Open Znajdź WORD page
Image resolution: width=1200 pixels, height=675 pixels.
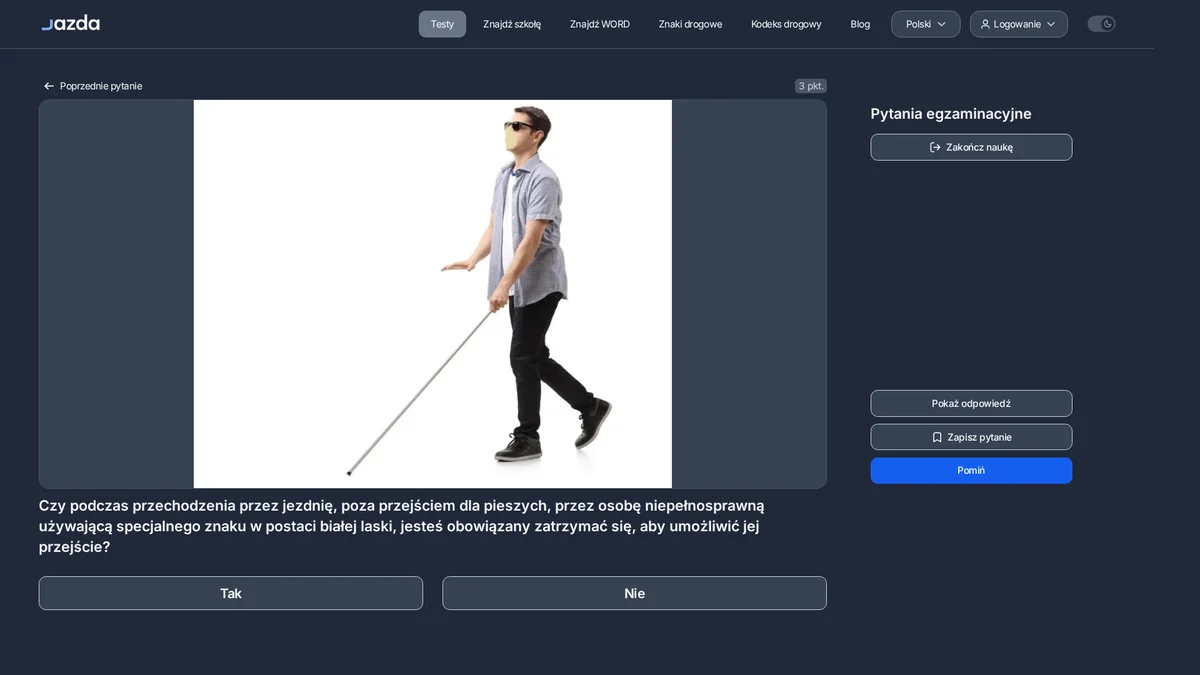(x=600, y=24)
